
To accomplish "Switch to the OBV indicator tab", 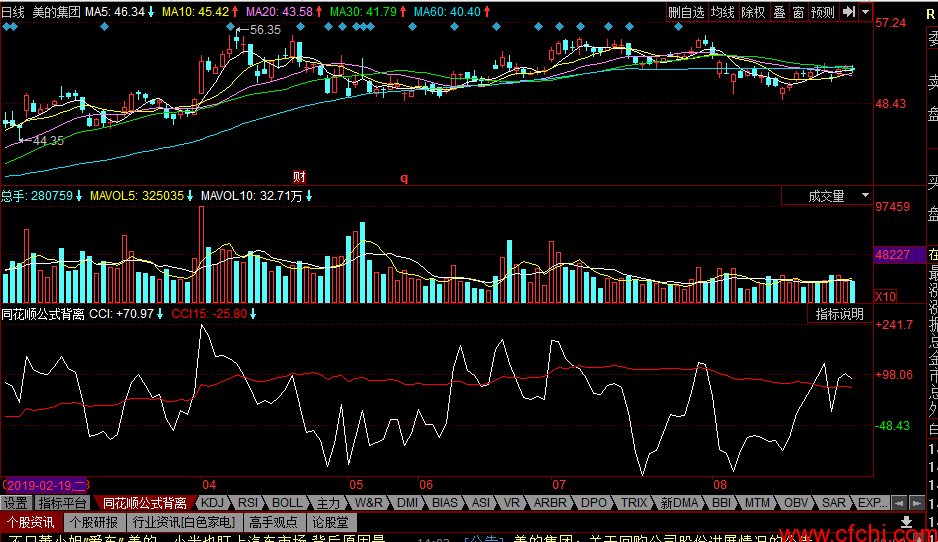I will pyautogui.click(x=796, y=503).
